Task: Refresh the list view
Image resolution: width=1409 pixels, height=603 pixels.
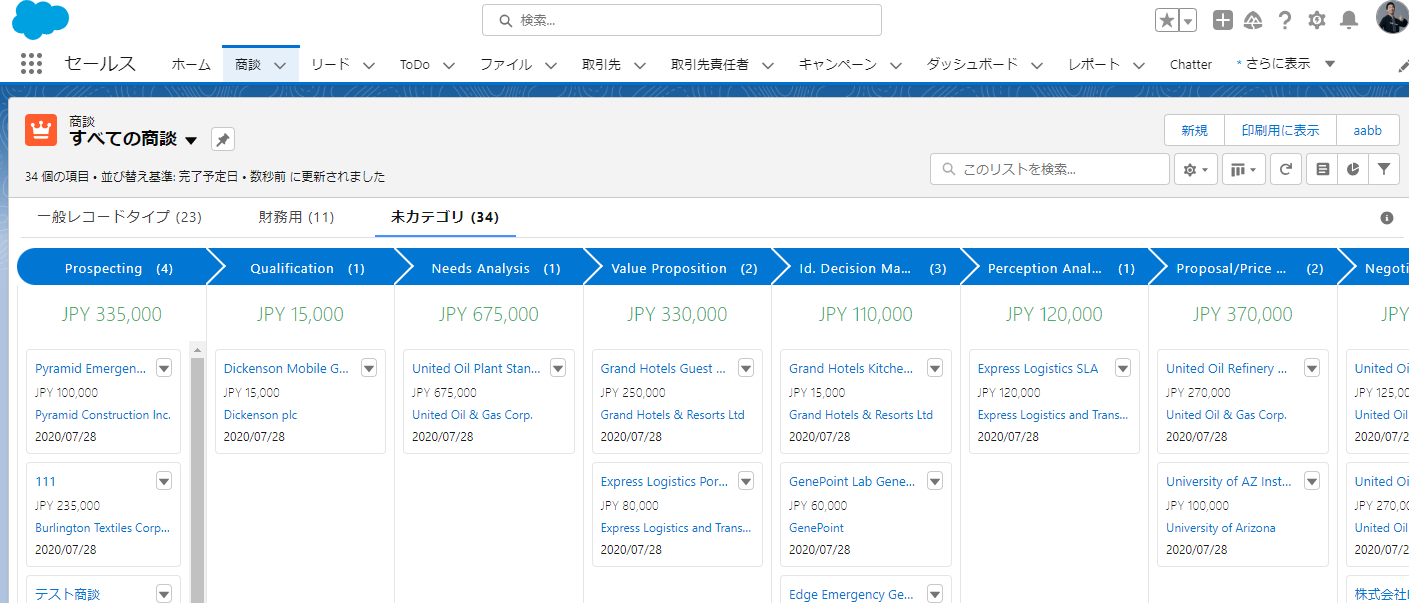Action: (x=1286, y=170)
